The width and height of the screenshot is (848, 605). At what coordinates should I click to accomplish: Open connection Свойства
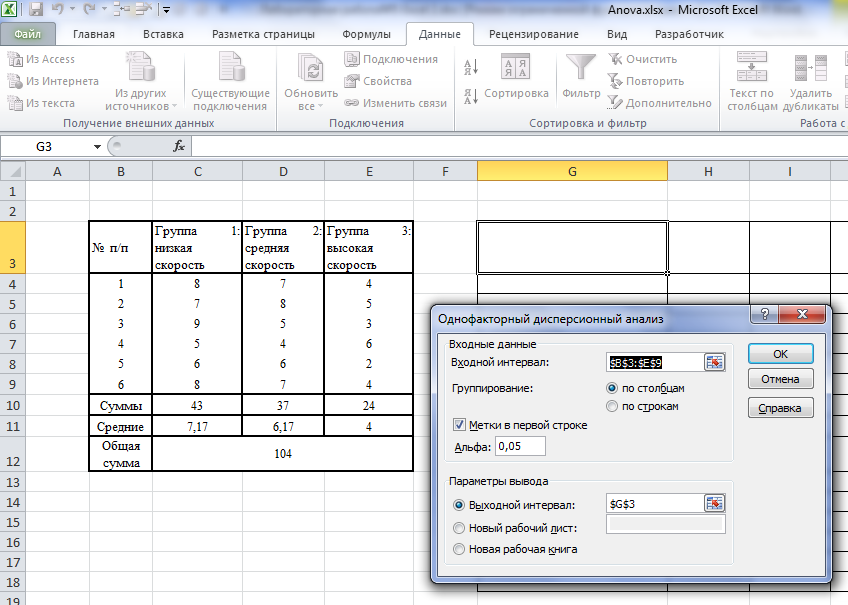(x=378, y=81)
